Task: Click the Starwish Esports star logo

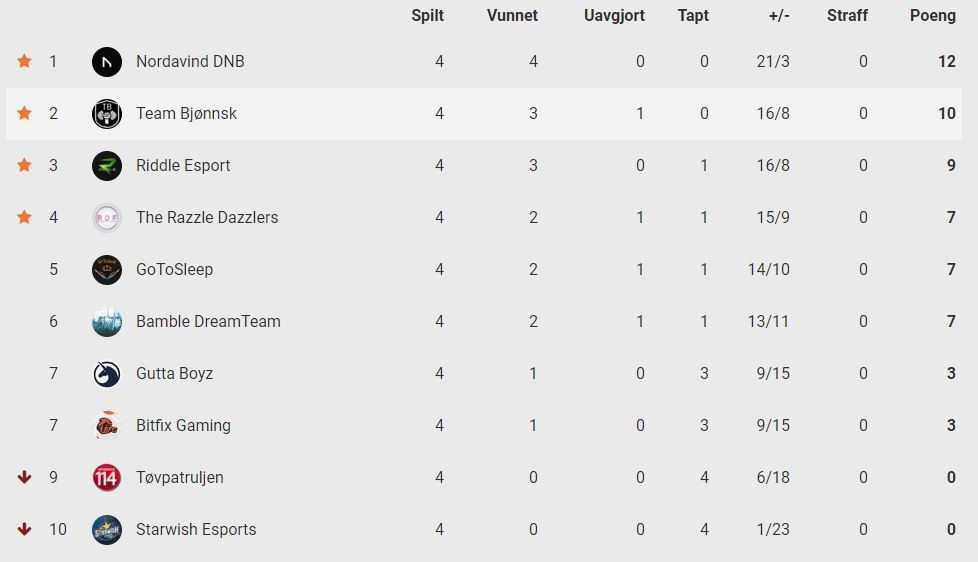Action: pos(107,530)
